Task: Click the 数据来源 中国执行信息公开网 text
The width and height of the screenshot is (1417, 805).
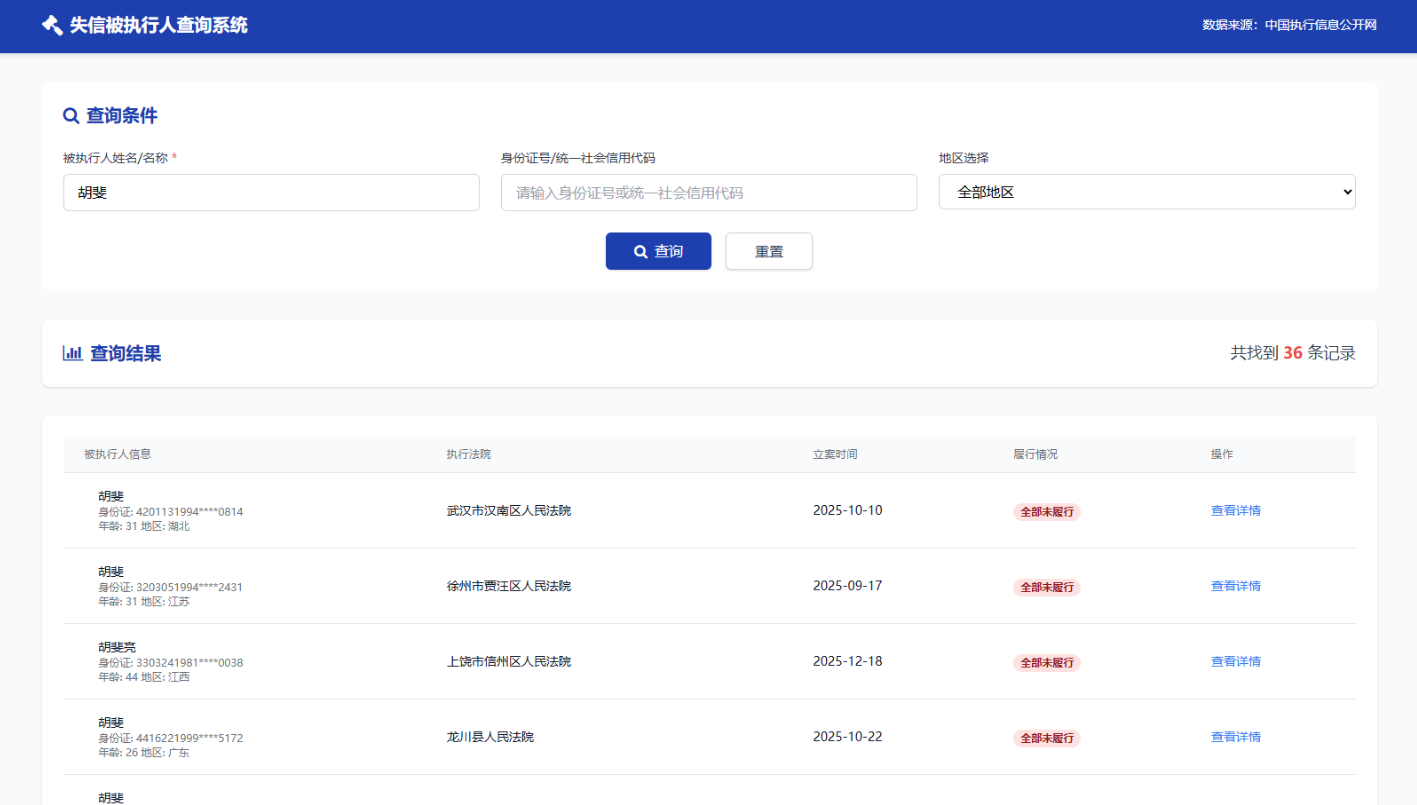Action: coord(1289,25)
